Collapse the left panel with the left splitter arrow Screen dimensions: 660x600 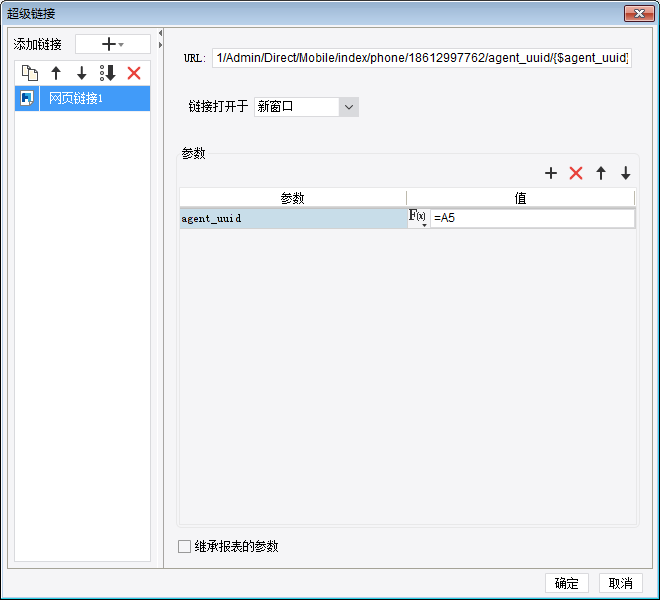(160, 33)
